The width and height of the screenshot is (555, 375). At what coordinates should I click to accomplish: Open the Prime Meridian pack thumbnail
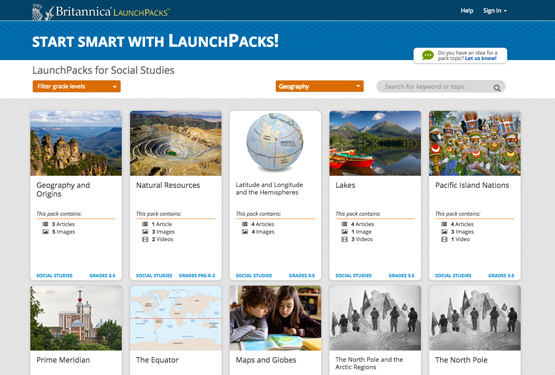click(x=76, y=318)
